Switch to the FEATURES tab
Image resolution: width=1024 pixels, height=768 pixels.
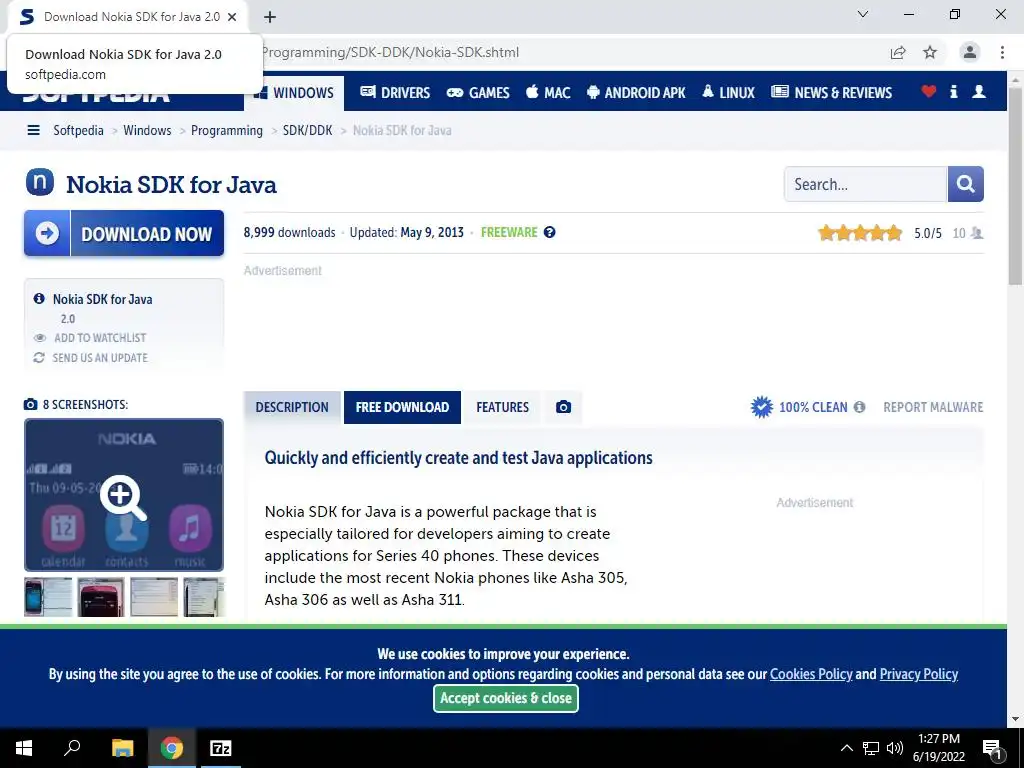(x=502, y=407)
